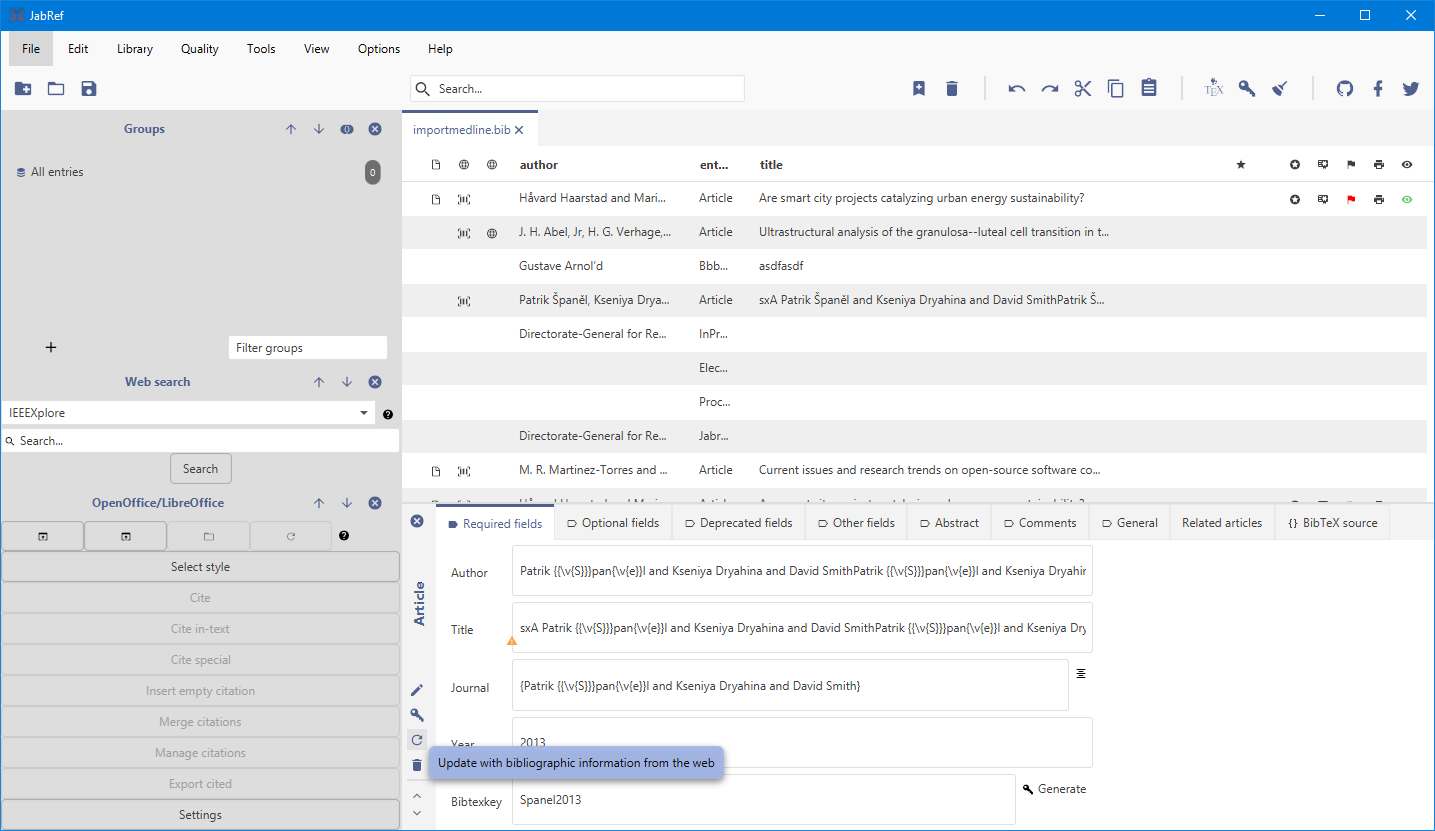This screenshot has height=831, width=1435.
Task: Move Groups panel down
Action: (x=319, y=129)
